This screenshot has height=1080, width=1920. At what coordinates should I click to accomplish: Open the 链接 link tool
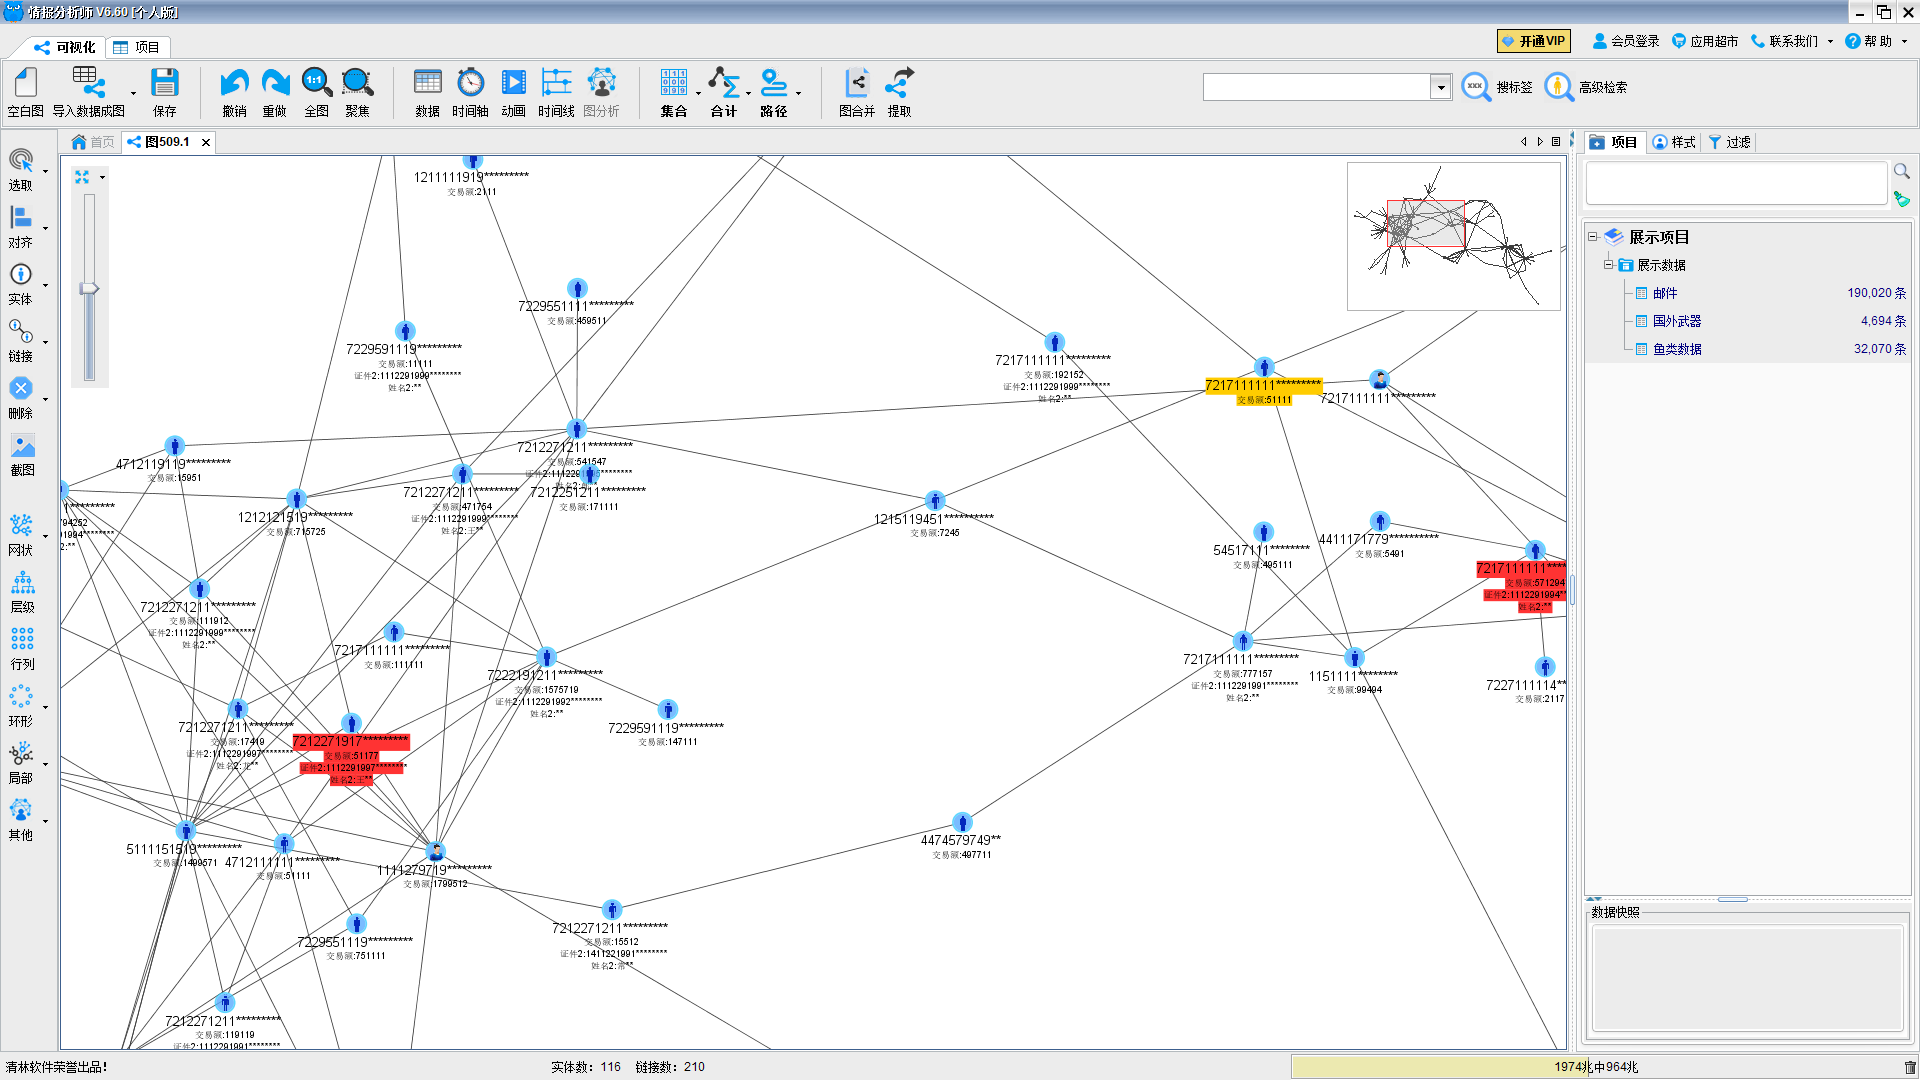21,340
